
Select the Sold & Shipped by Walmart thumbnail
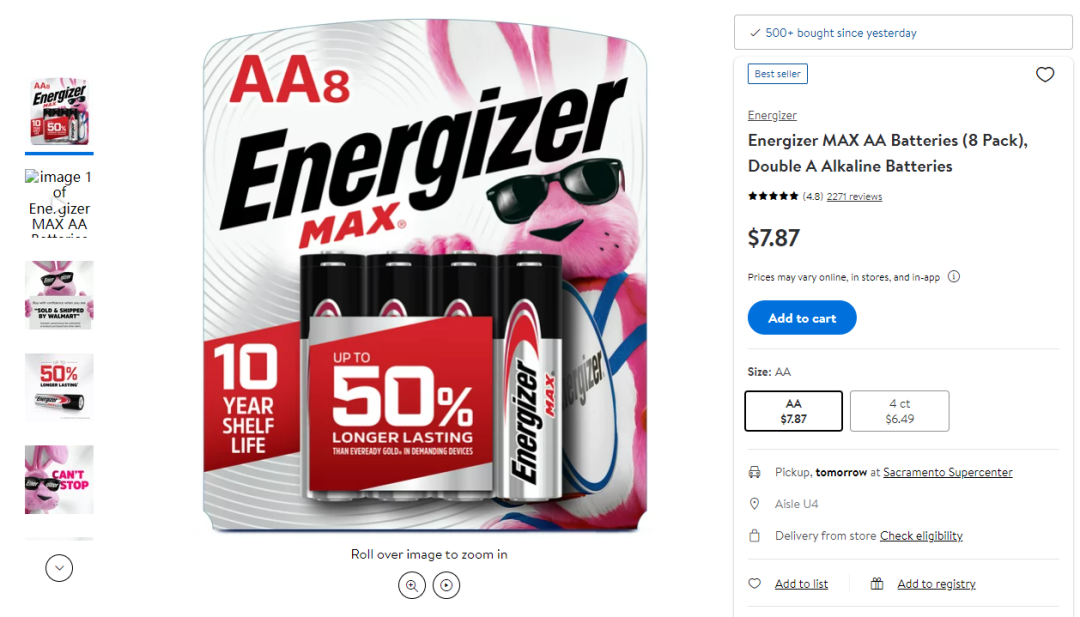[59, 295]
